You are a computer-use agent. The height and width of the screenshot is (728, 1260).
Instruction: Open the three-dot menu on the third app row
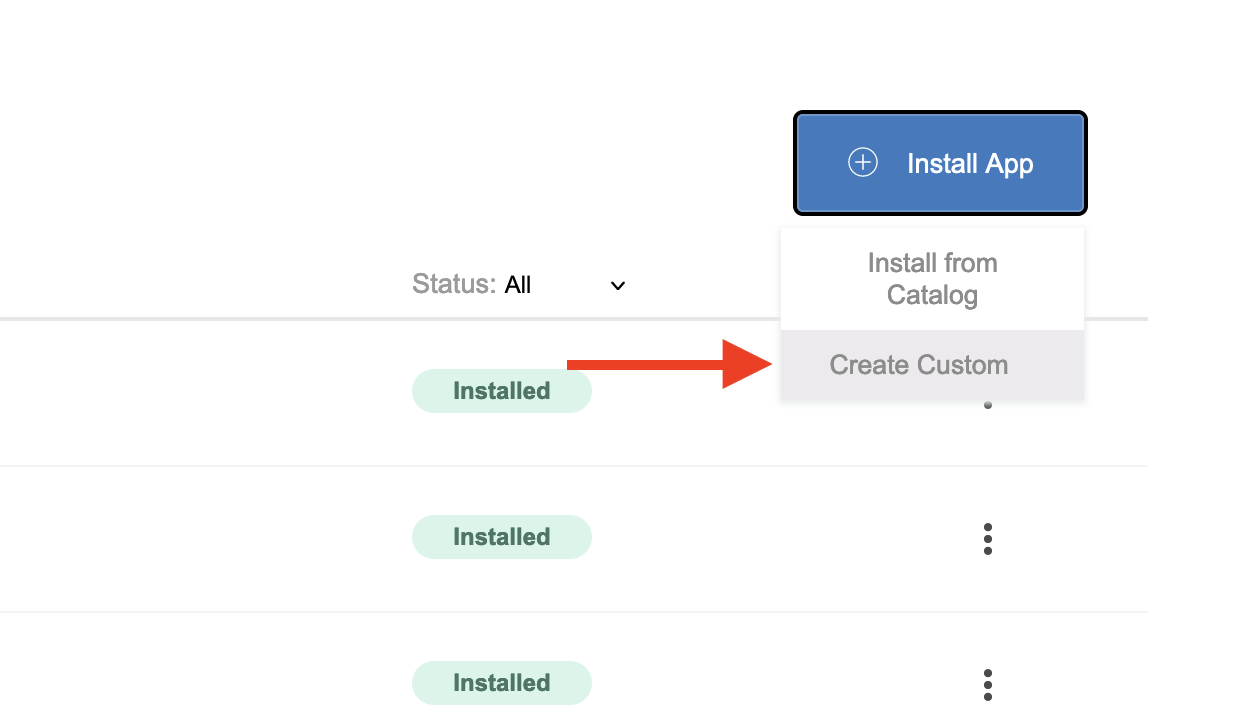tap(988, 684)
